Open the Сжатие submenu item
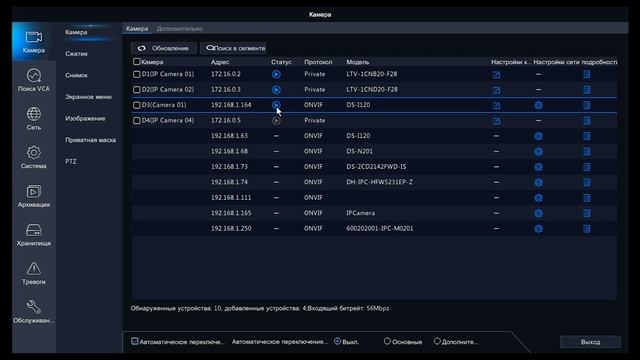 pyautogui.click(x=76, y=54)
